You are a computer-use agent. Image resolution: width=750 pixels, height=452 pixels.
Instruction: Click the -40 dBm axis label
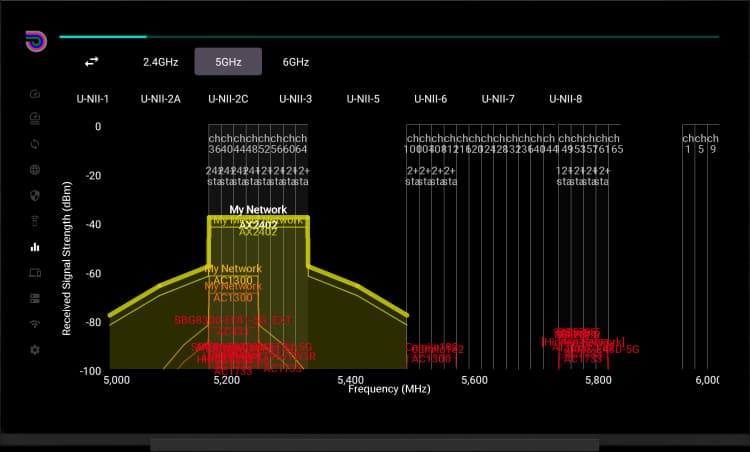[x=93, y=224]
